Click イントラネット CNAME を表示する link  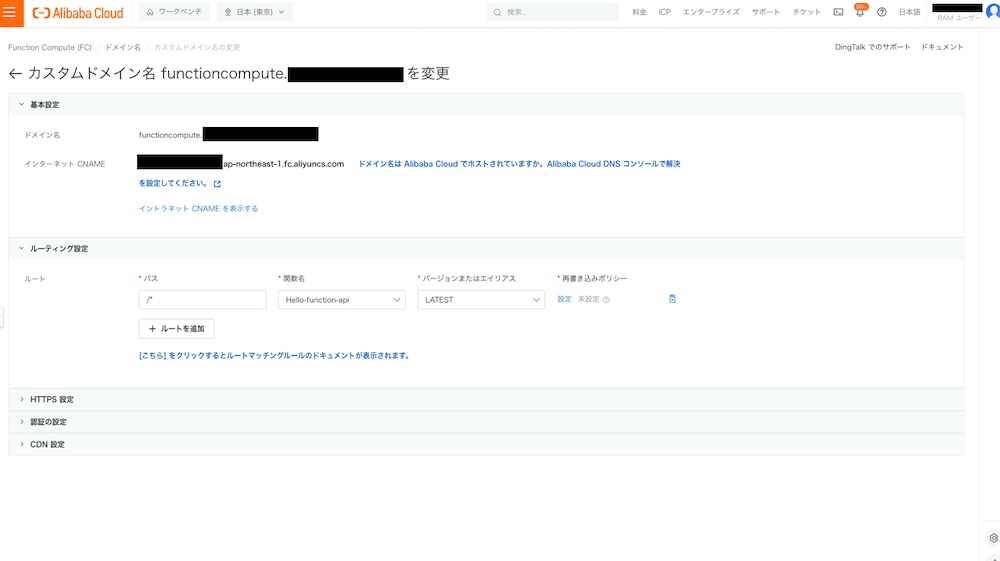pos(198,208)
